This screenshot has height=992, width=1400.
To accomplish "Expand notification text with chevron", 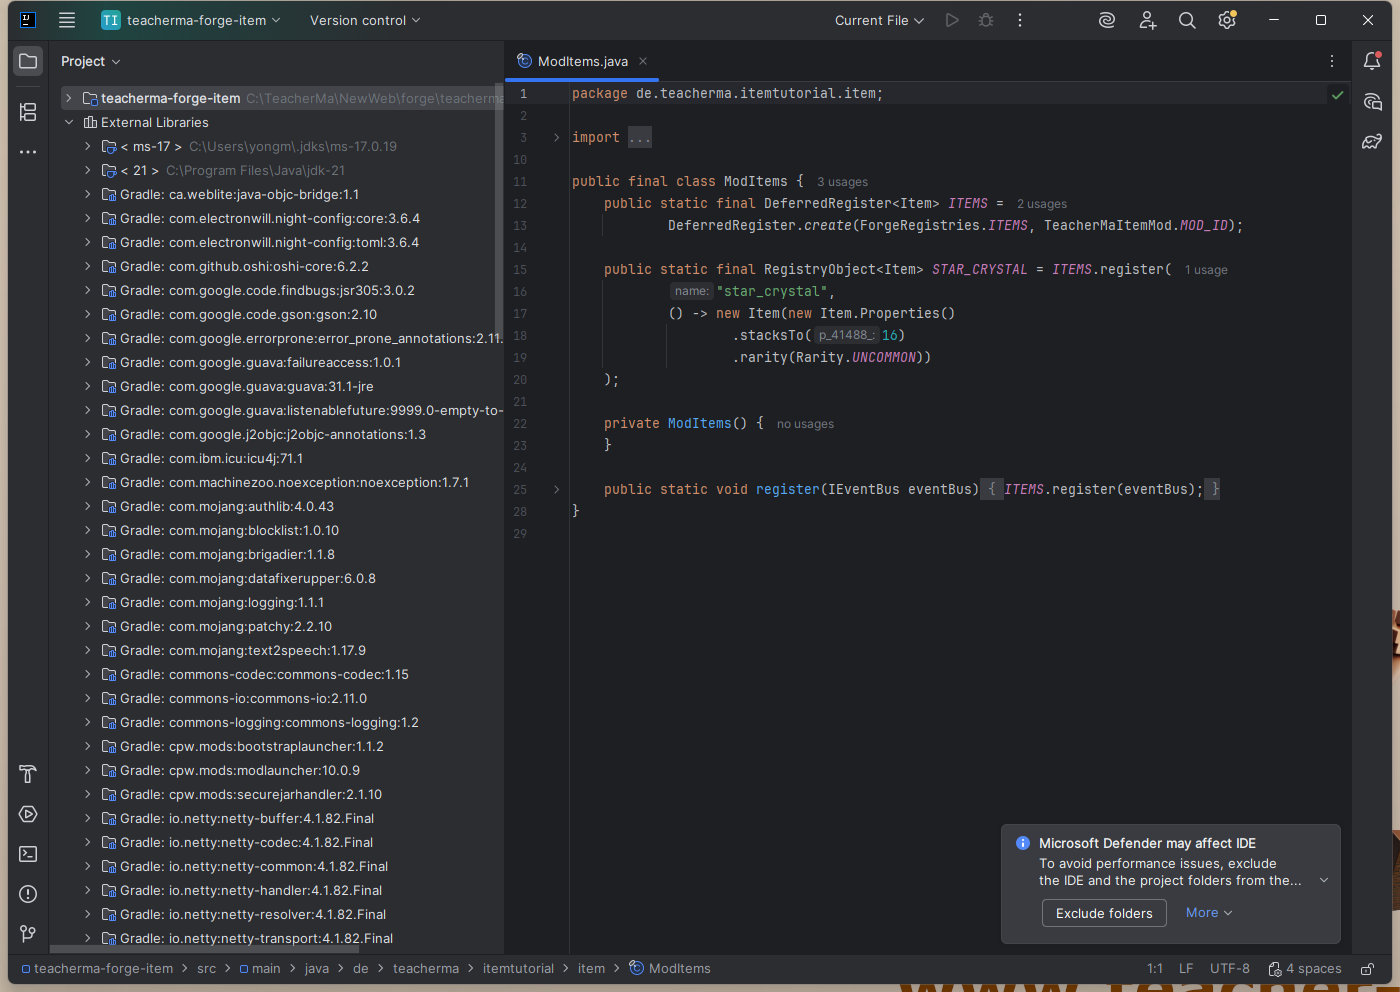I will tap(1324, 881).
